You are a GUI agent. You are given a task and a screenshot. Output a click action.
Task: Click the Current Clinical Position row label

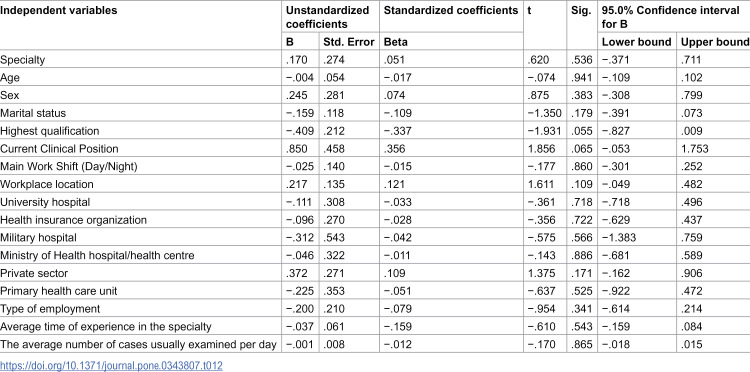point(59,149)
